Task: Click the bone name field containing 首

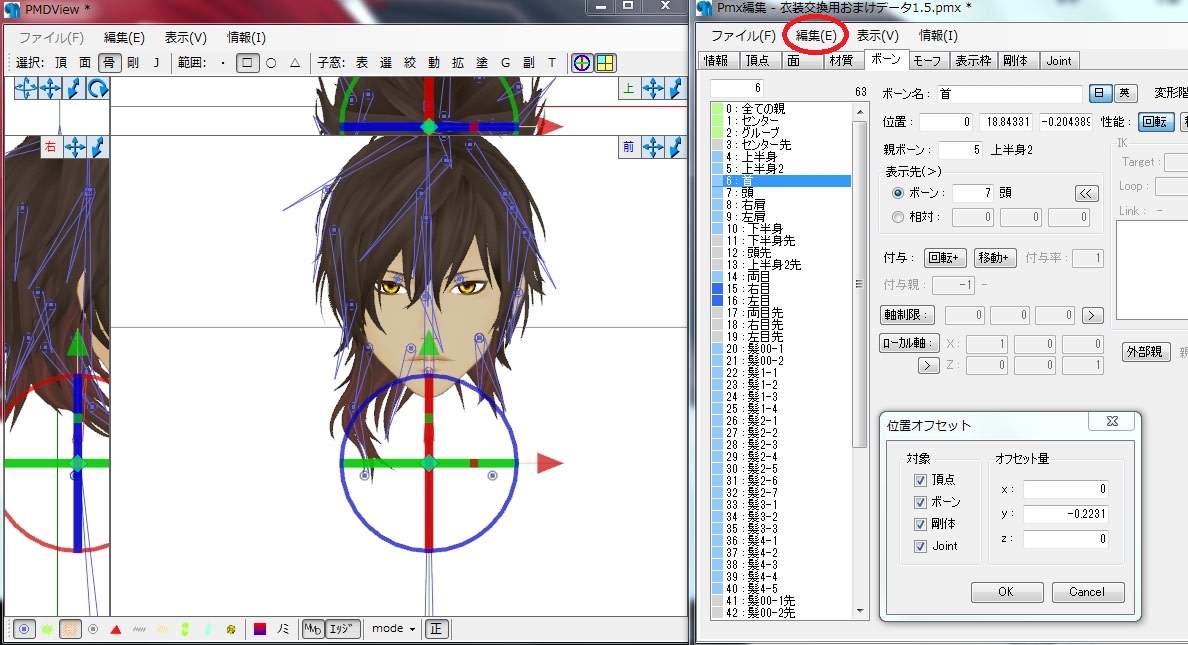Action: pos(1008,94)
